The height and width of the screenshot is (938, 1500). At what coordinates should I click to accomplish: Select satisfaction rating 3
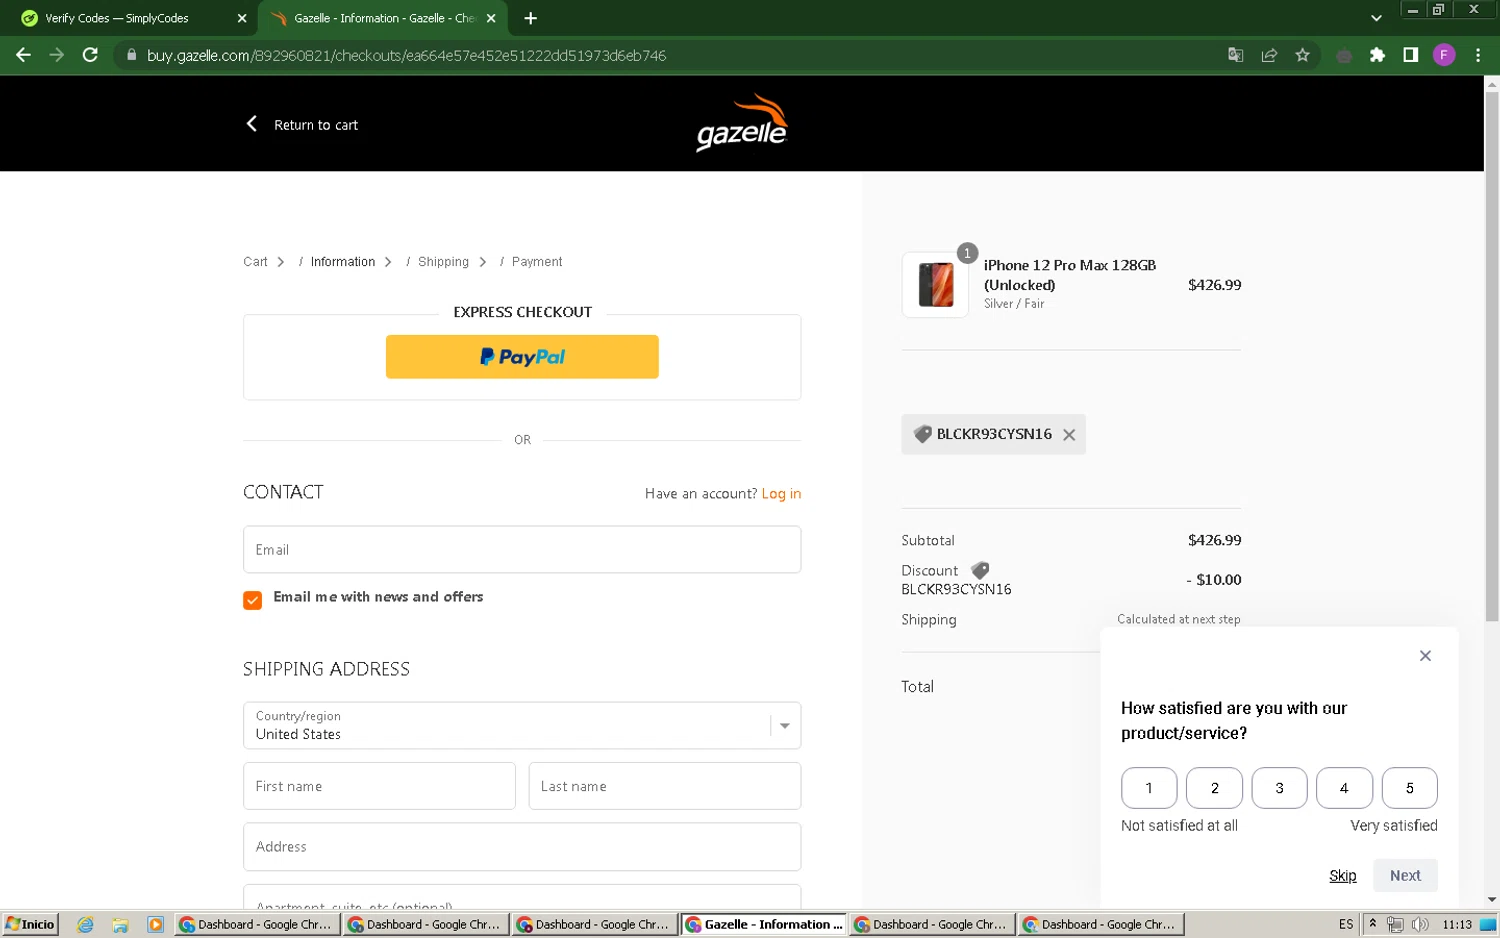click(1279, 788)
